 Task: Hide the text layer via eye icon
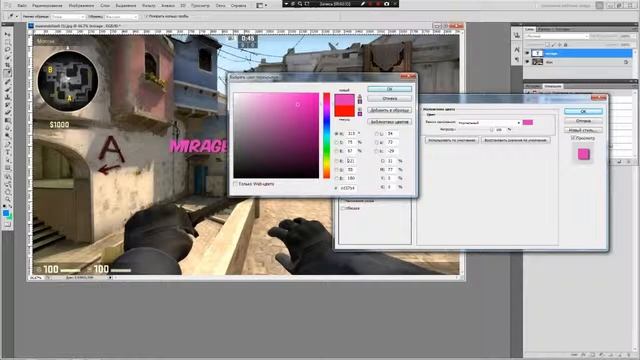click(527, 53)
